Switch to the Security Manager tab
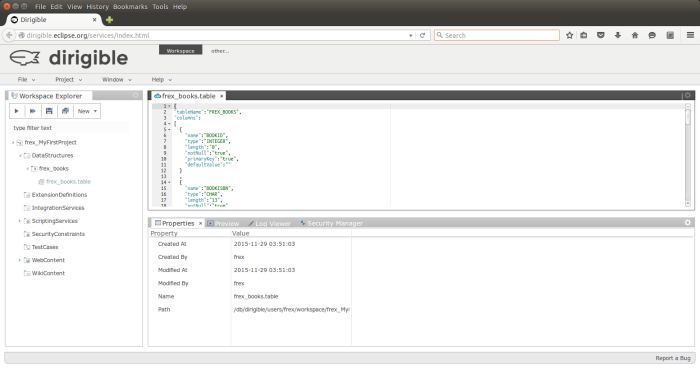 pyautogui.click(x=331, y=223)
